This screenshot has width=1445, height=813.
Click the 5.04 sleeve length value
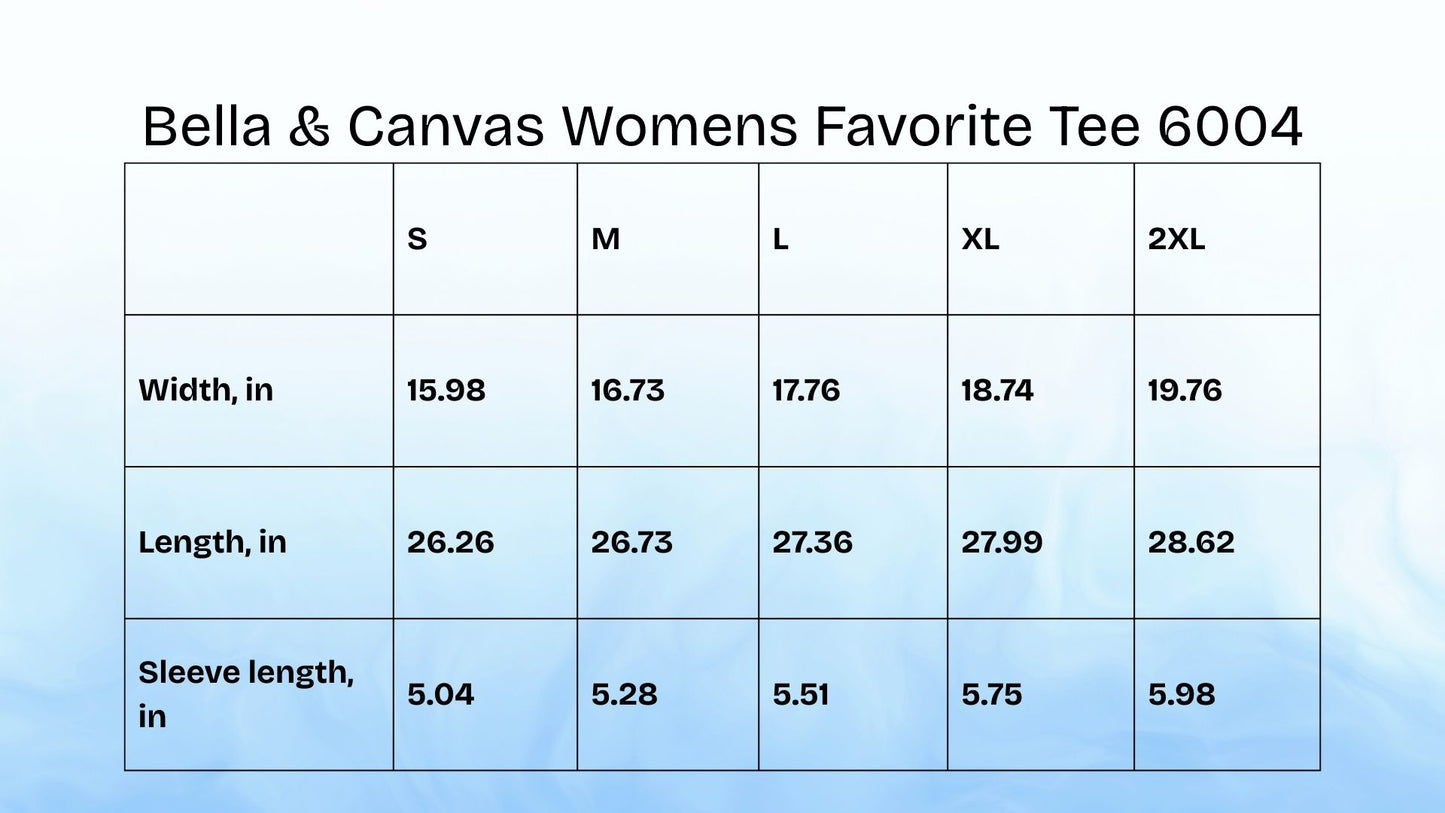click(440, 694)
